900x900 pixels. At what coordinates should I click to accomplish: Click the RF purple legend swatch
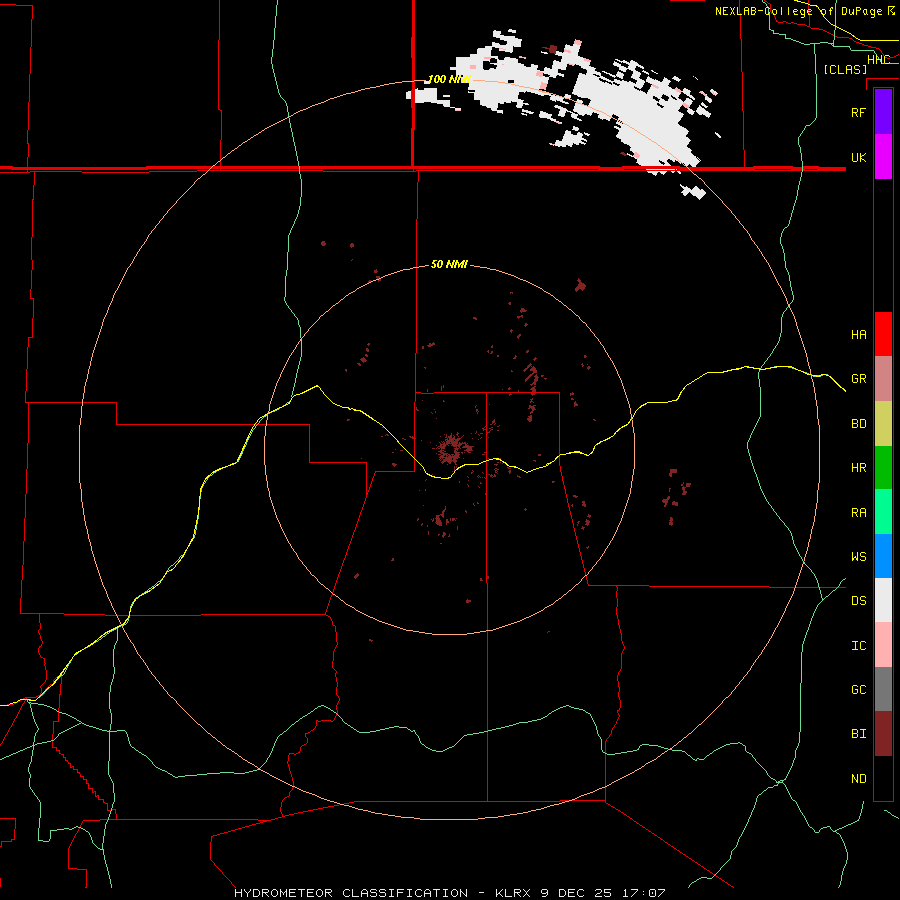(883, 112)
